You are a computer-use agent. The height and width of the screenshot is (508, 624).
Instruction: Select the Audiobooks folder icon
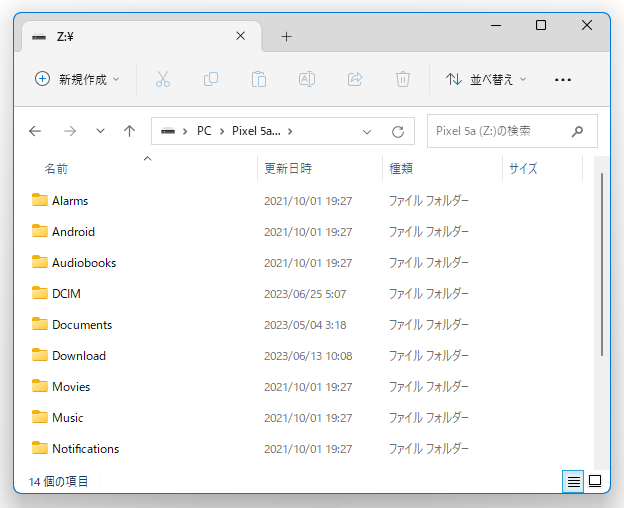40,262
